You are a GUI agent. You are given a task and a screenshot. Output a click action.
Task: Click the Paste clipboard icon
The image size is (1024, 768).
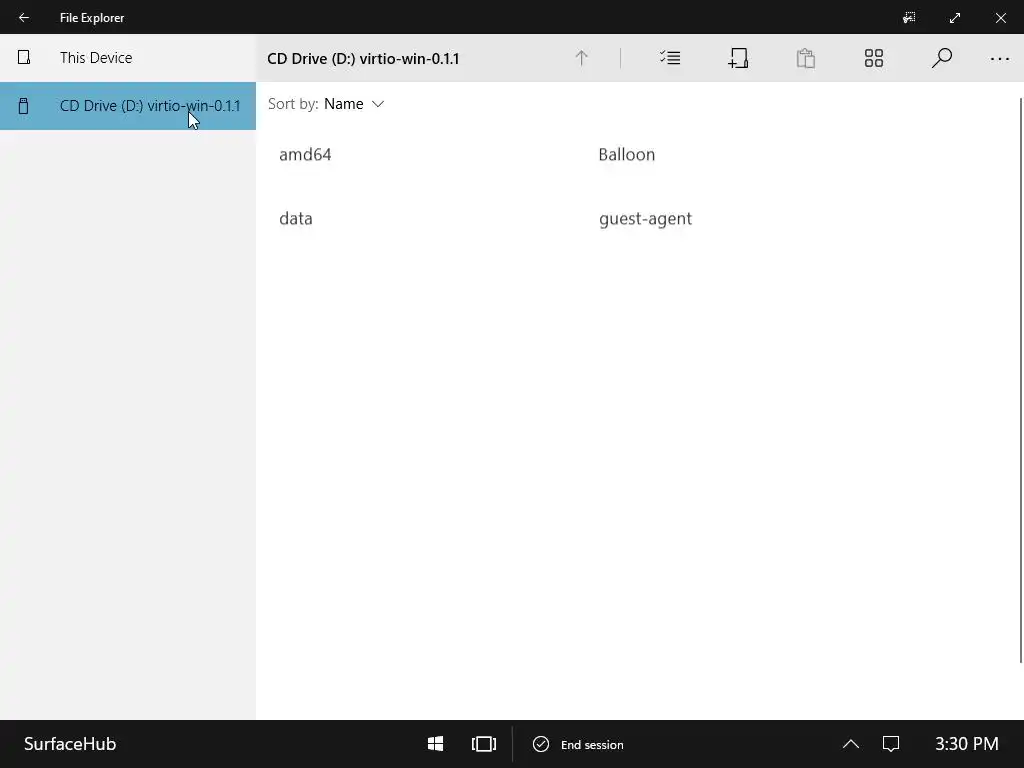(x=806, y=58)
